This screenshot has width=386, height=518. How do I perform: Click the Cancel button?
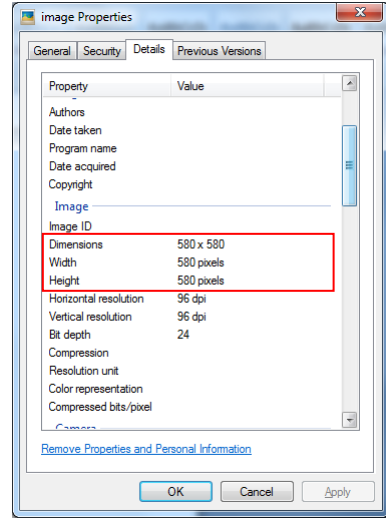(257, 491)
